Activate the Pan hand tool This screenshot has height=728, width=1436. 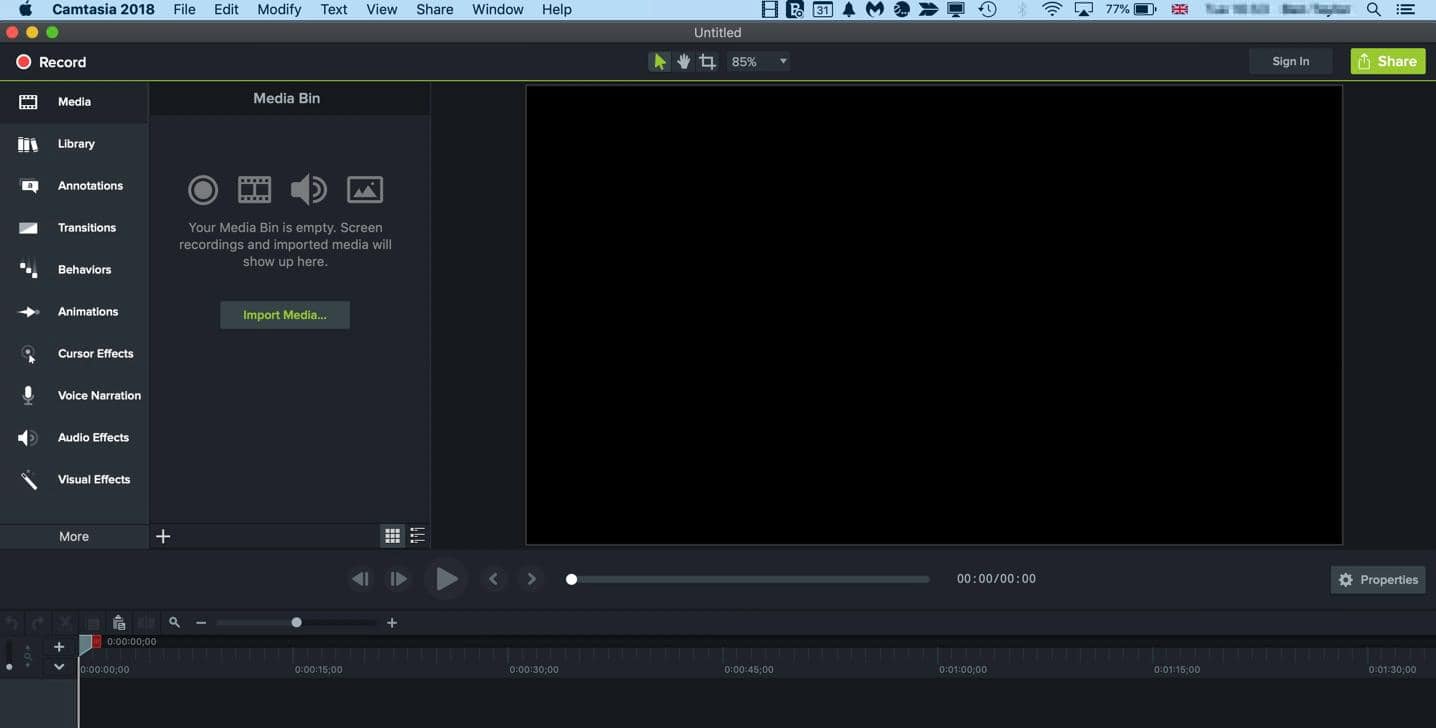pyautogui.click(x=684, y=62)
